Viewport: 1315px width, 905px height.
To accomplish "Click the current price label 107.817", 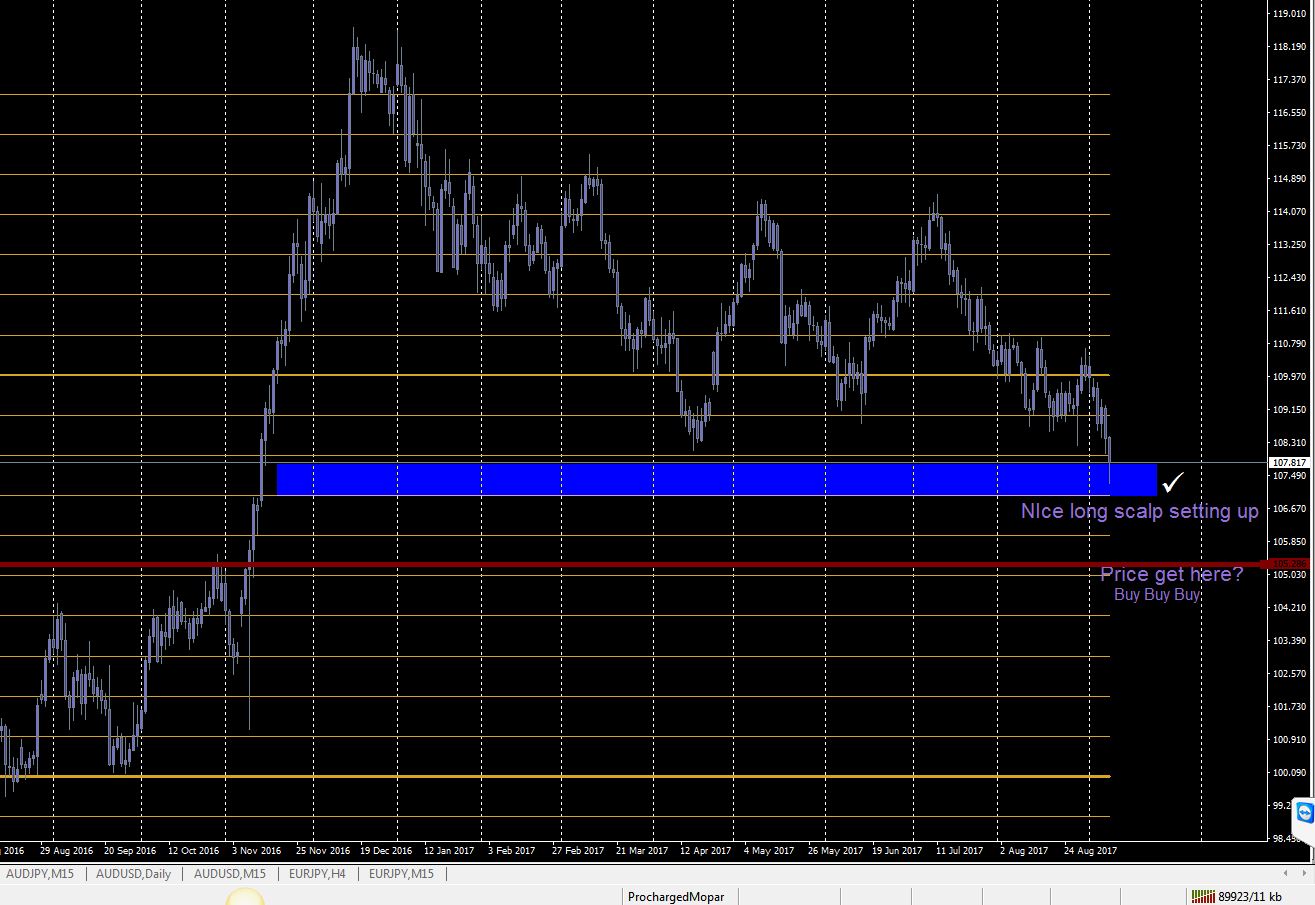I will click(1289, 463).
